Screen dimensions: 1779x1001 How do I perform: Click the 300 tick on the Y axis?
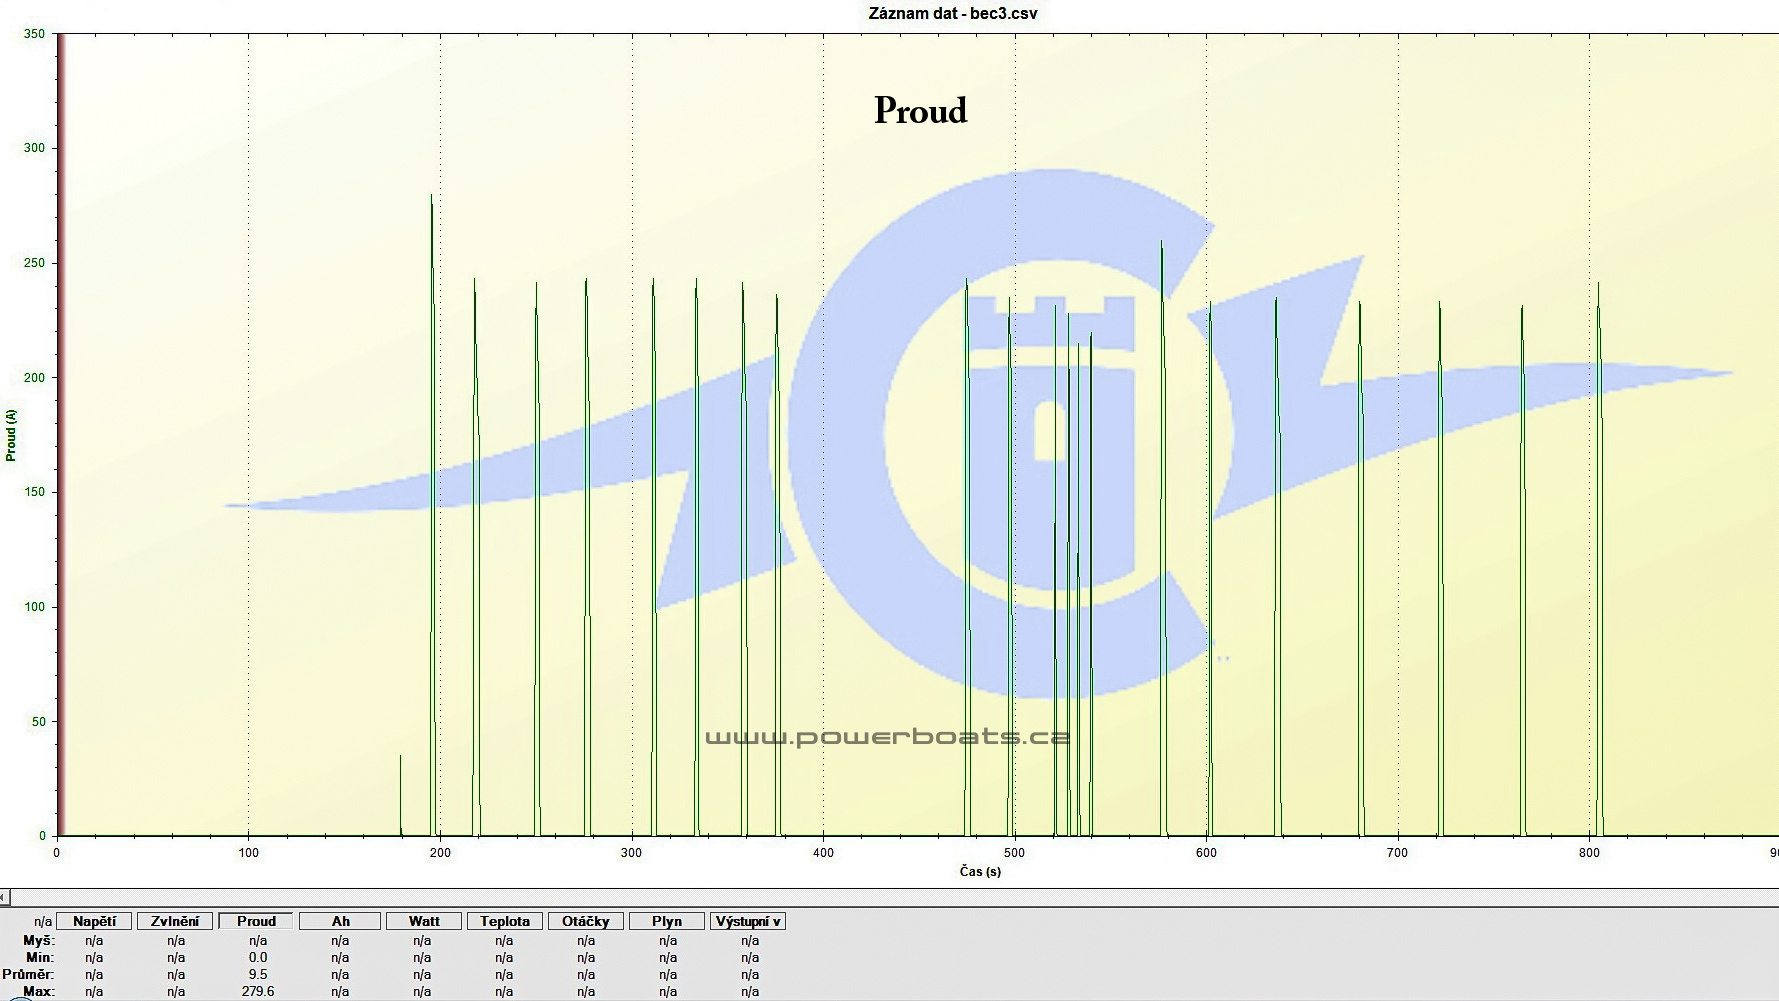[x=34, y=148]
